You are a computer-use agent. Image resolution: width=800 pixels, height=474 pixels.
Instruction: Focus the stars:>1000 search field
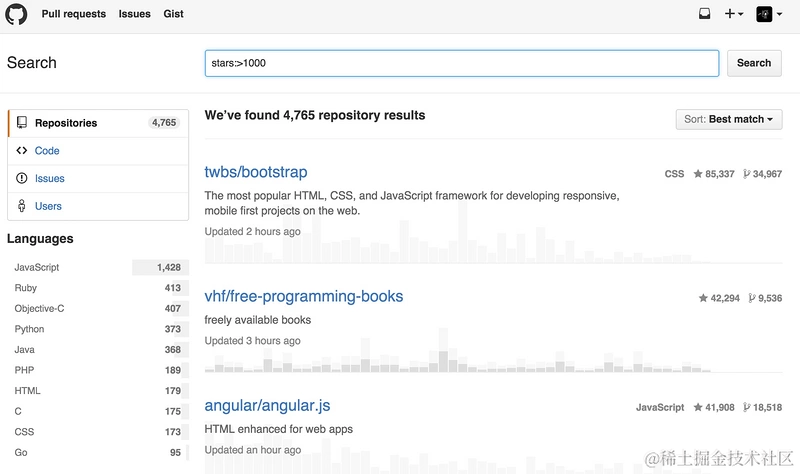pyautogui.click(x=462, y=63)
